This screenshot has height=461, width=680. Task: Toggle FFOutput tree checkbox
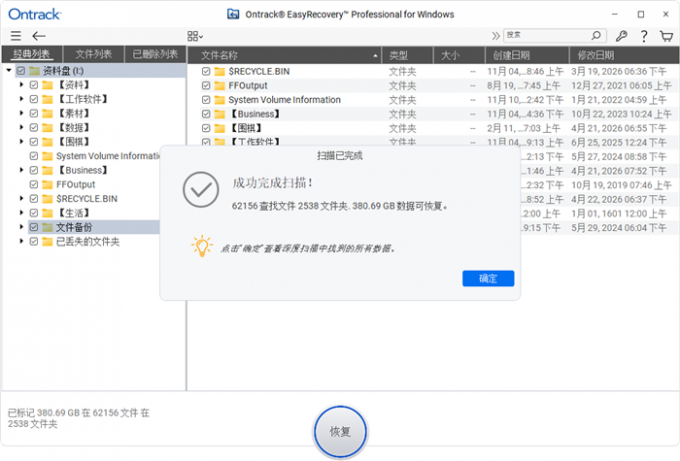34,184
